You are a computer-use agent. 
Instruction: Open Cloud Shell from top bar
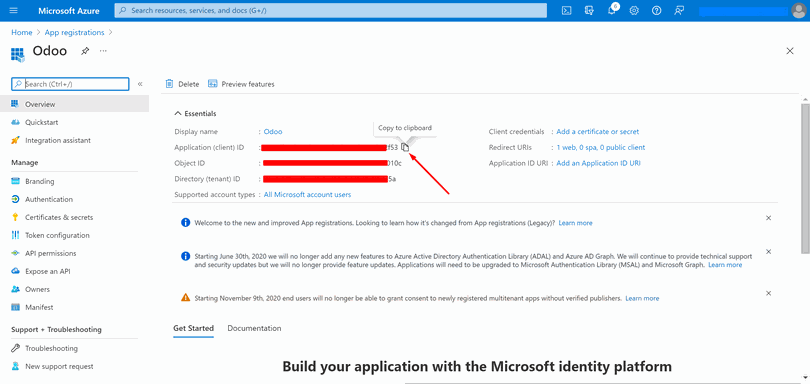(566, 10)
